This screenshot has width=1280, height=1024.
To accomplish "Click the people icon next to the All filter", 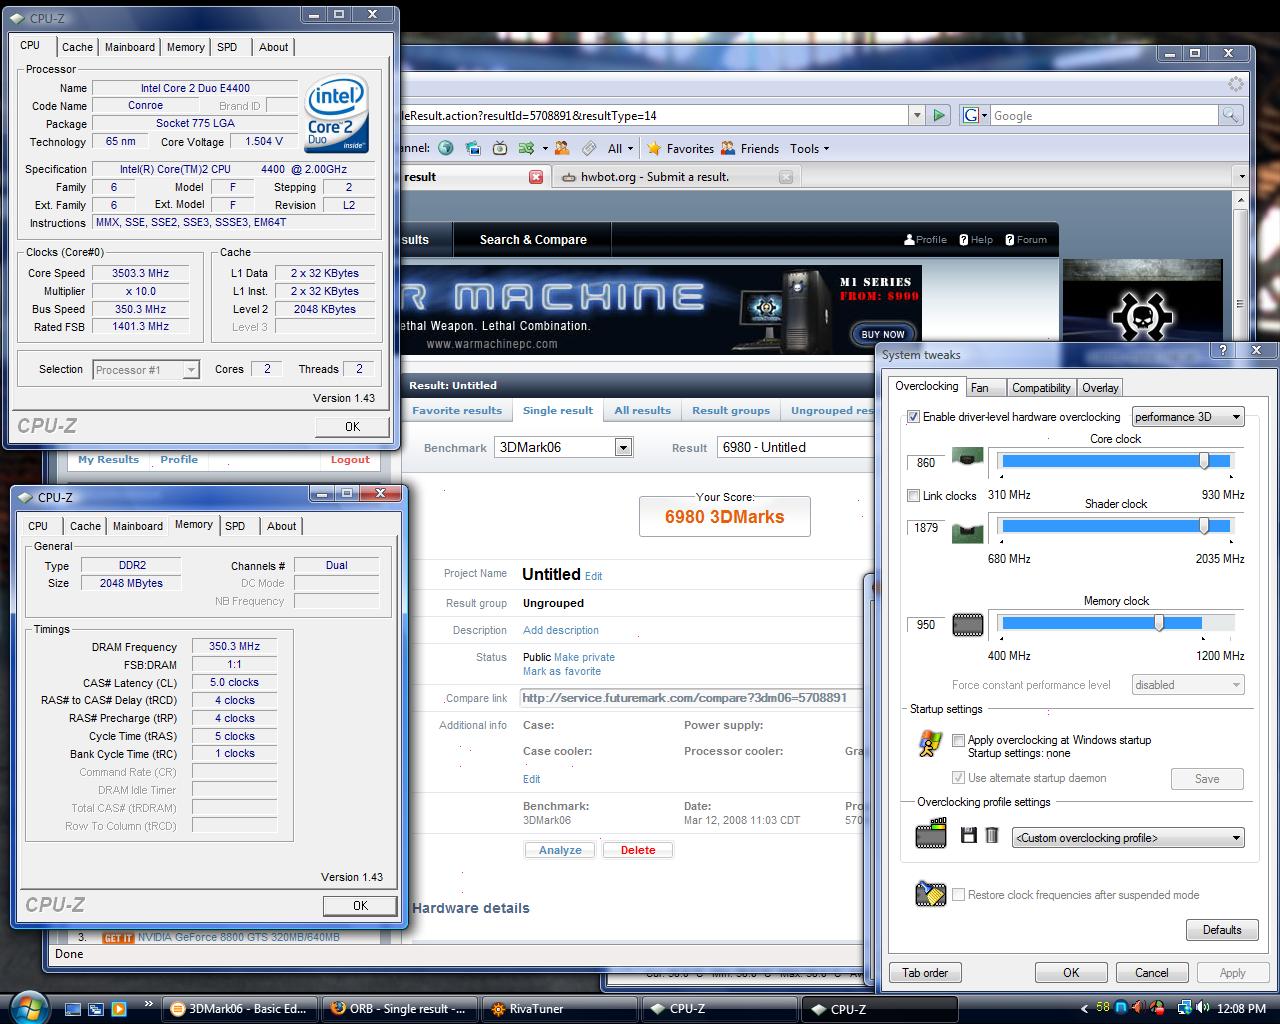I will [562, 148].
